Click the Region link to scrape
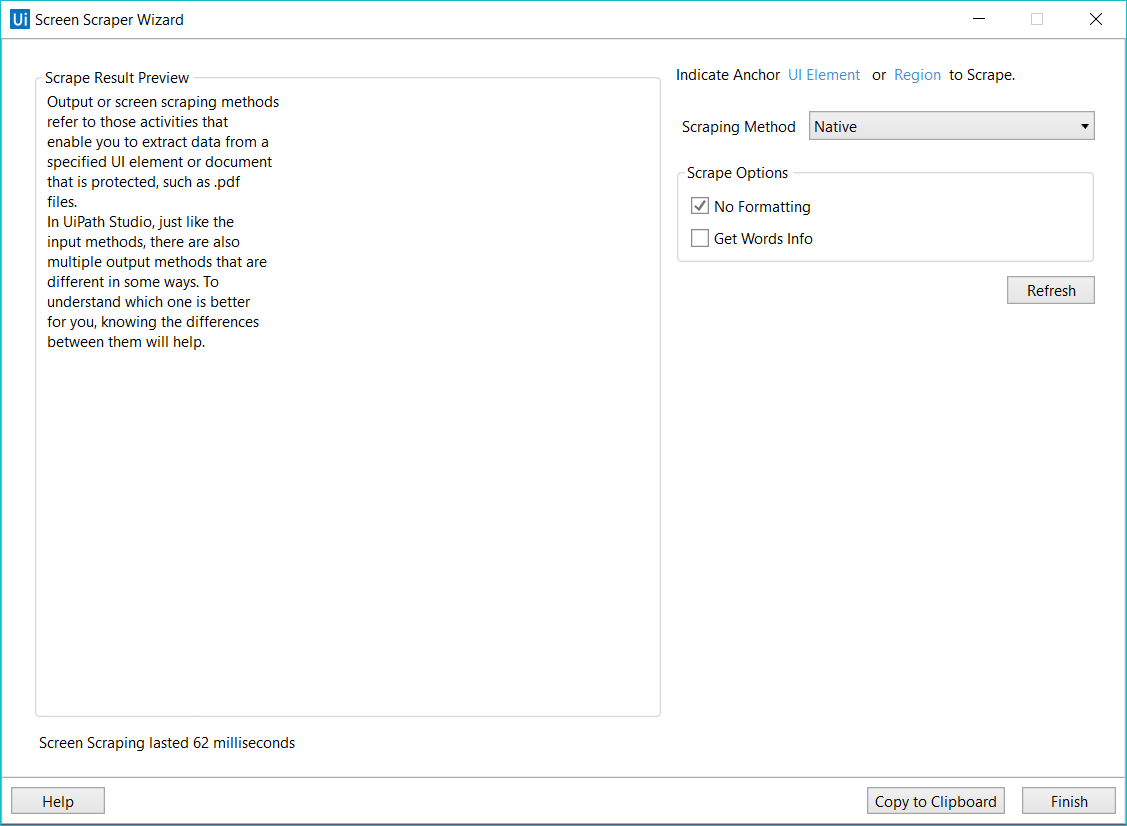The height and width of the screenshot is (826, 1127). click(x=917, y=75)
